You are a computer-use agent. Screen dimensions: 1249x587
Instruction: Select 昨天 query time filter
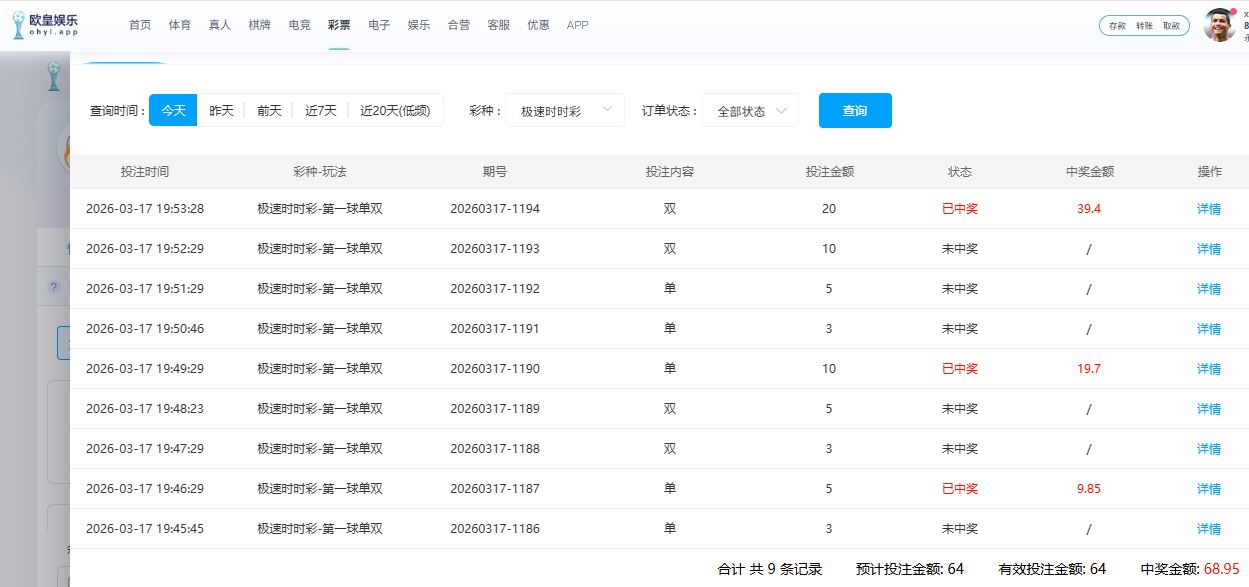click(x=221, y=111)
